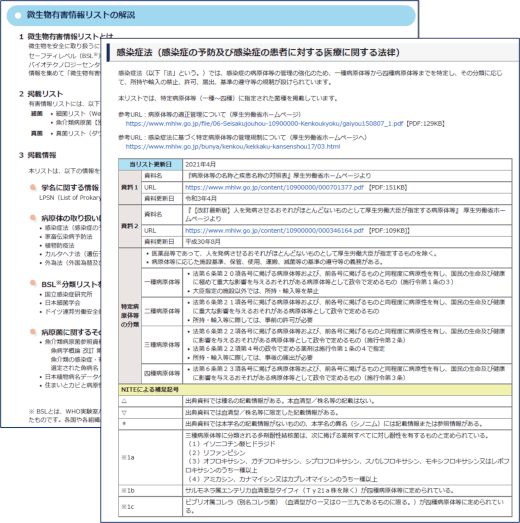Click the (1) イソニコチン酸ヒドラジド line
520x523 pixels.
point(231,444)
